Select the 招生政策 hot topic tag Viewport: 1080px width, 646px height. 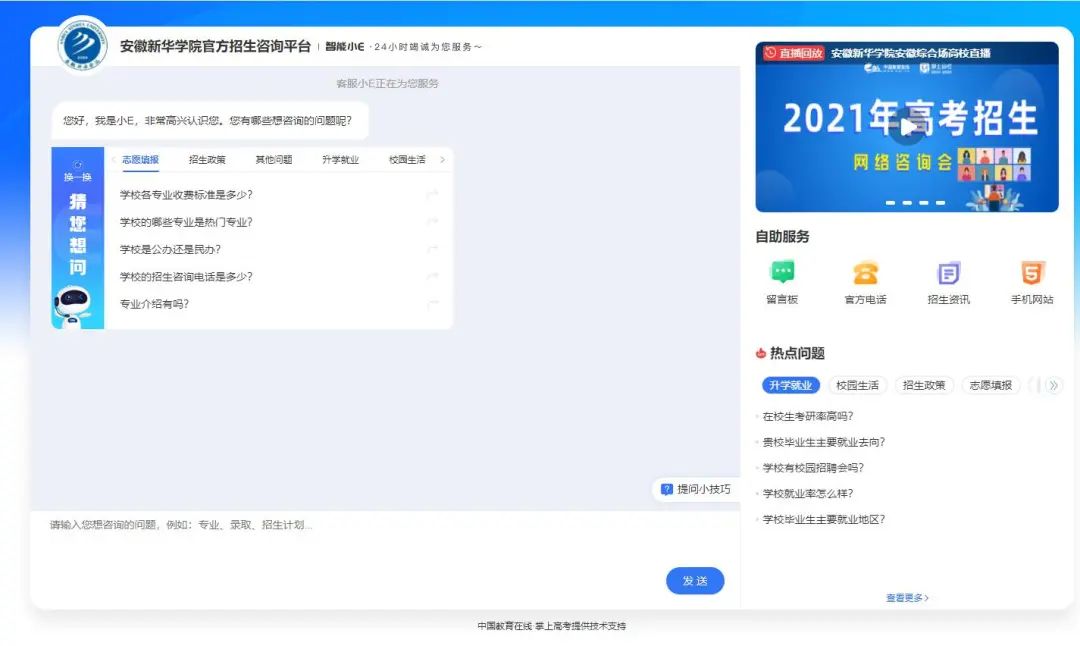point(924,385)
